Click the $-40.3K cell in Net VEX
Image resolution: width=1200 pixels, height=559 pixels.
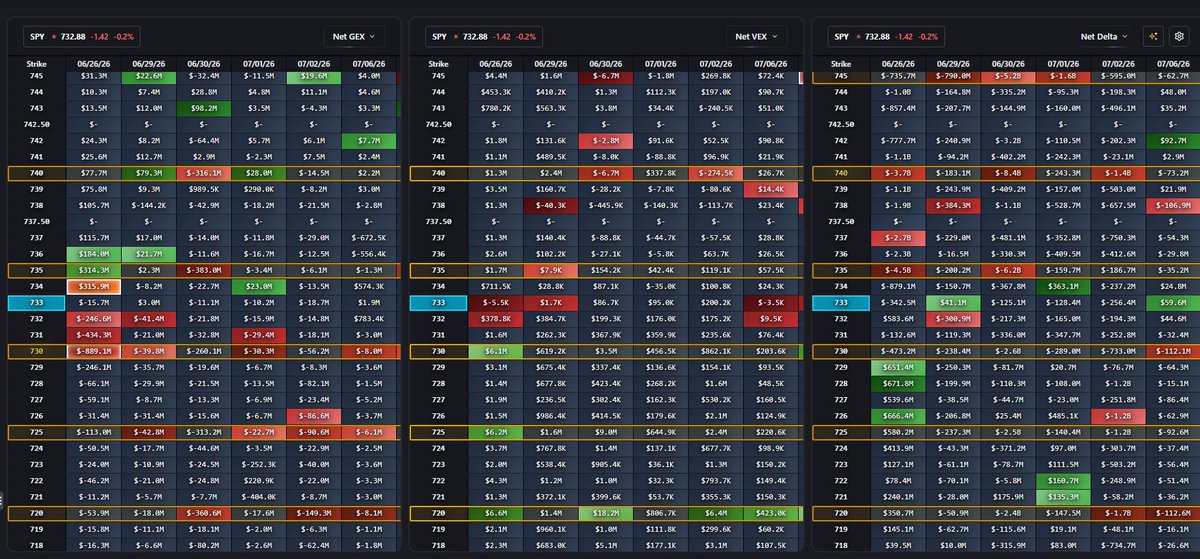(x=549, y=205)
